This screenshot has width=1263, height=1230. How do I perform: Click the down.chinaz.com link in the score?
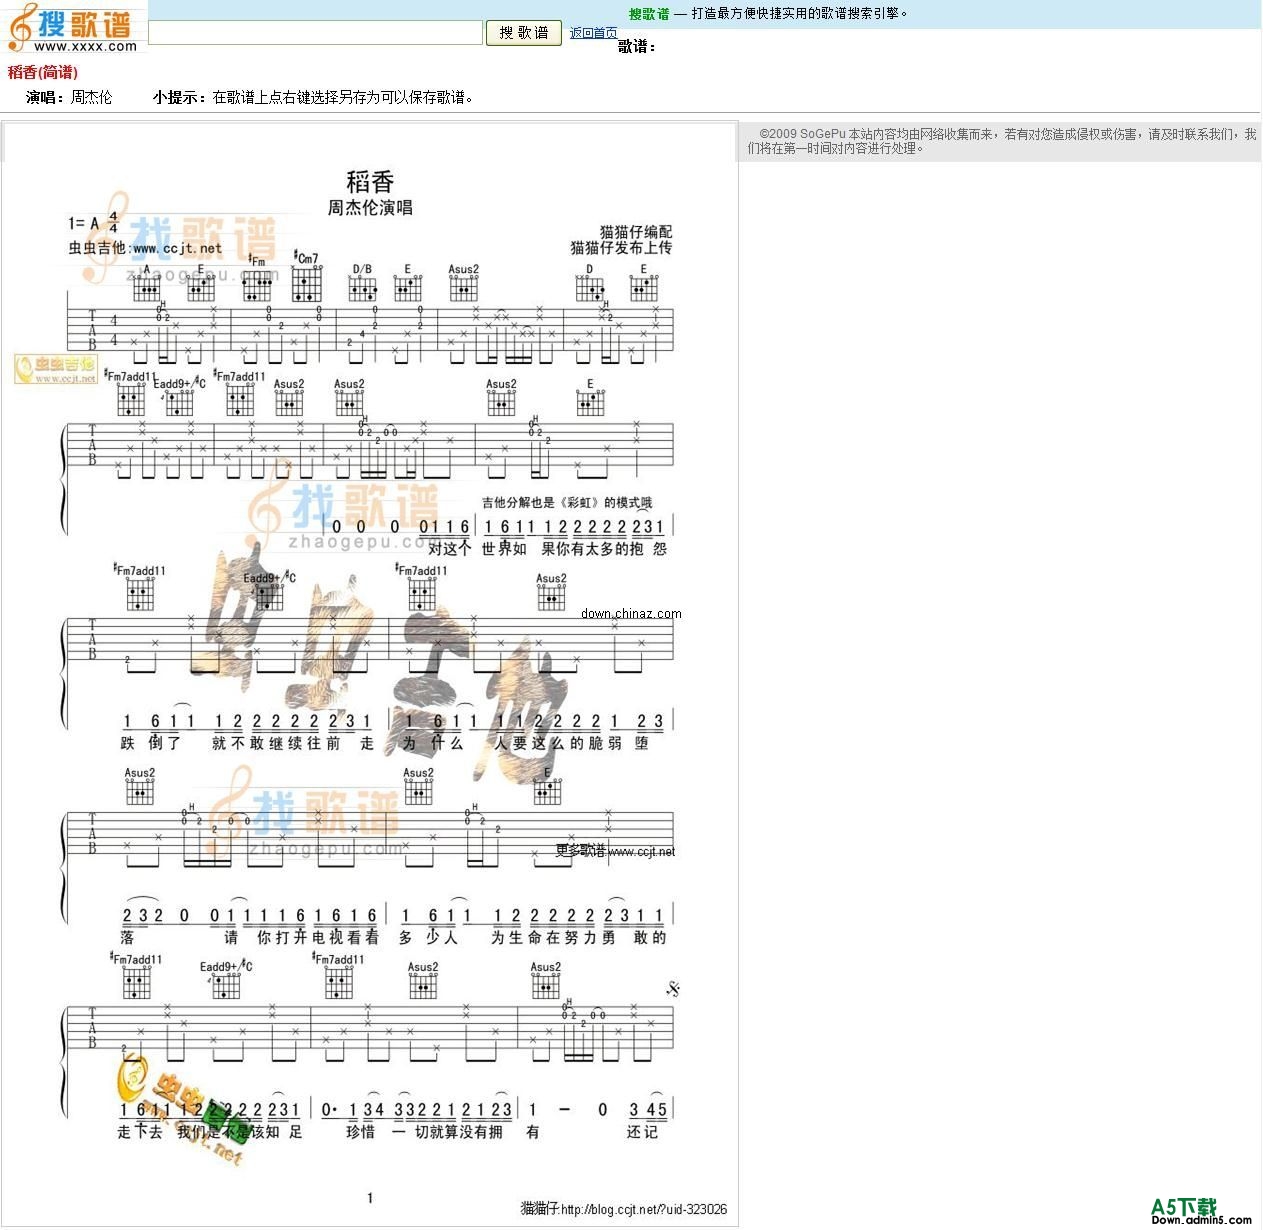(632, 613)
